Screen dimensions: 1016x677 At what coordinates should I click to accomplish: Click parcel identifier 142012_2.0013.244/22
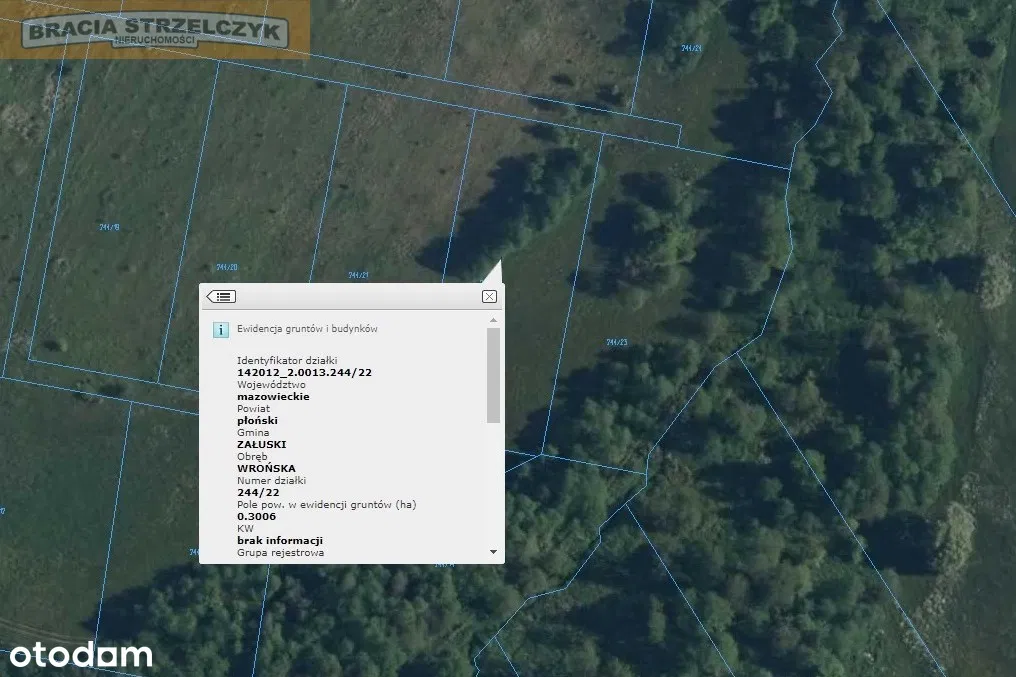[304, 372]
